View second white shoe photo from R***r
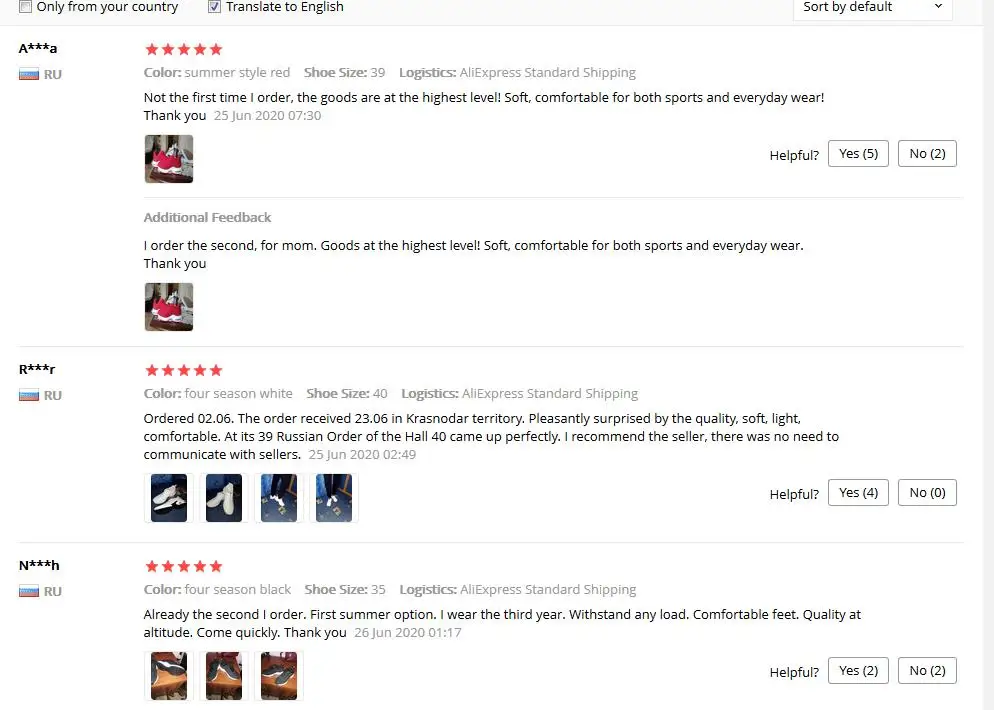 pyautogui.click(x=224, y=498)
